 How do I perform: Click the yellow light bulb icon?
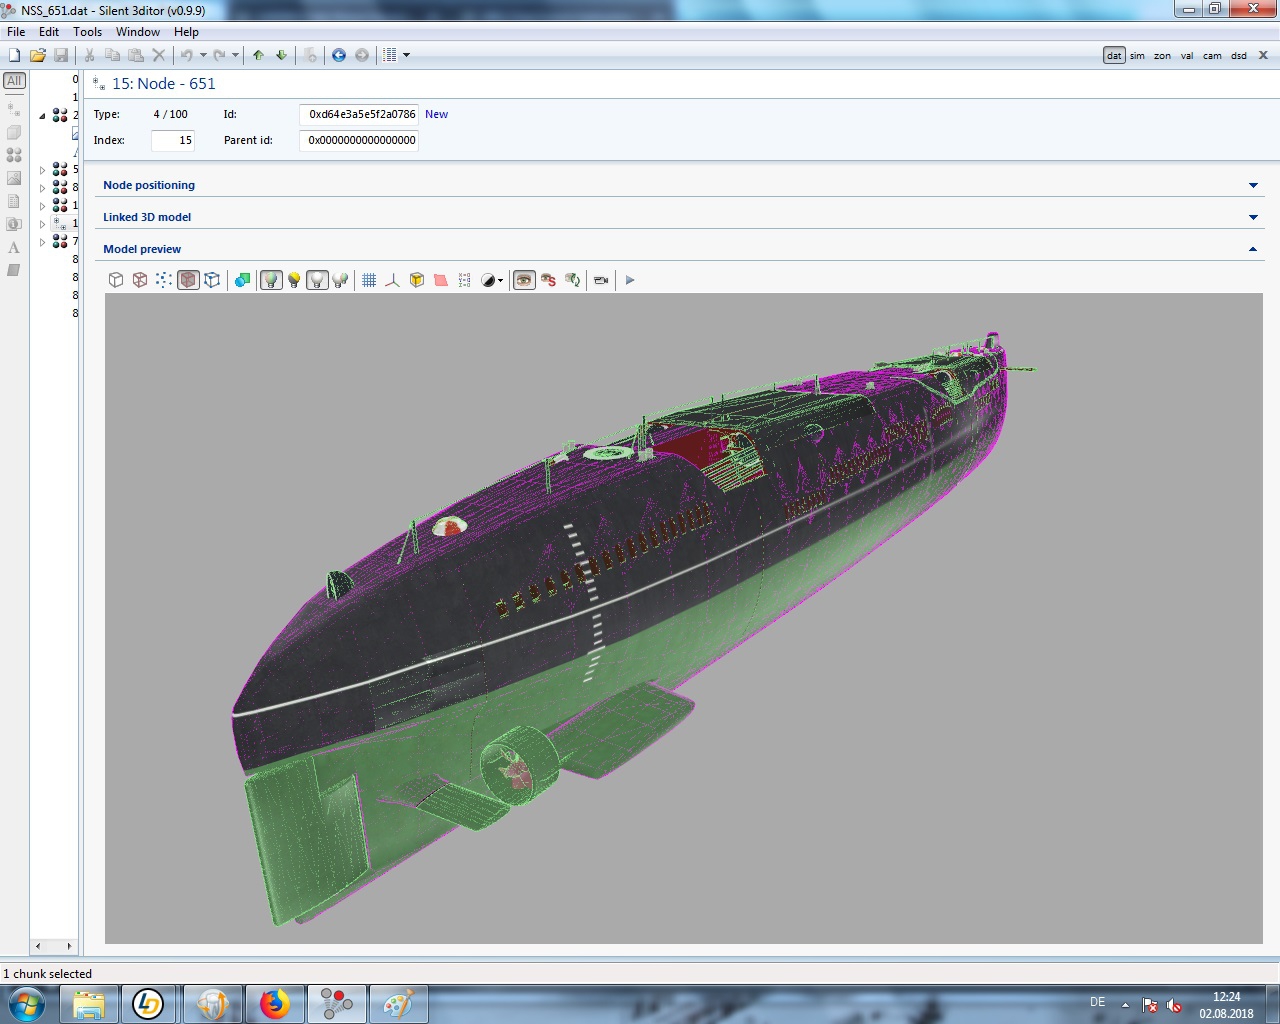click(x=294, y=280)
